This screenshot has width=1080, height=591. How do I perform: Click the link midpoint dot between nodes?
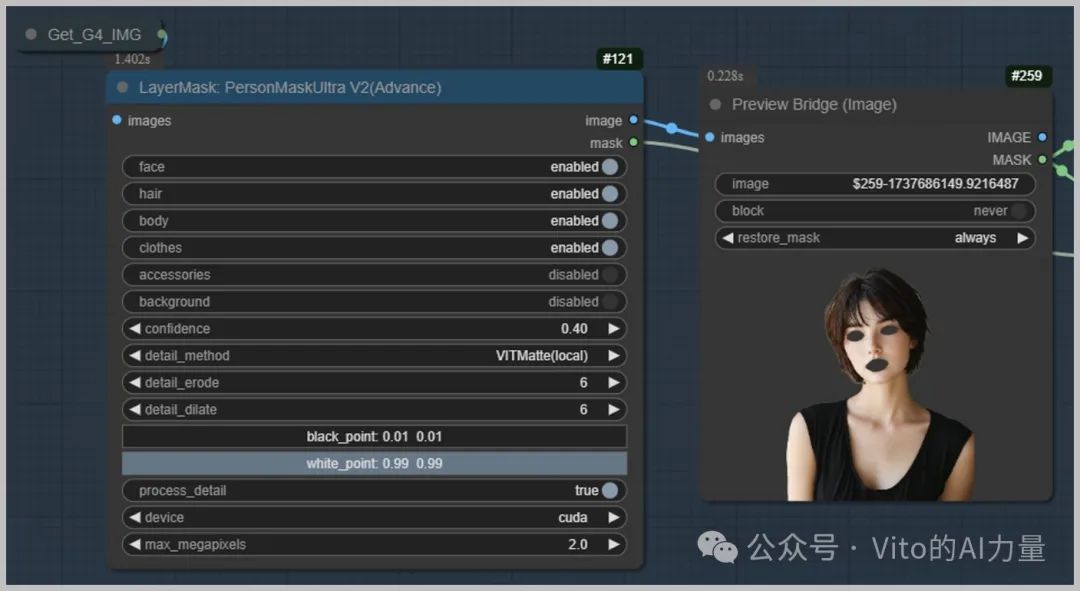pyautogui.click(x=672, y=128)
